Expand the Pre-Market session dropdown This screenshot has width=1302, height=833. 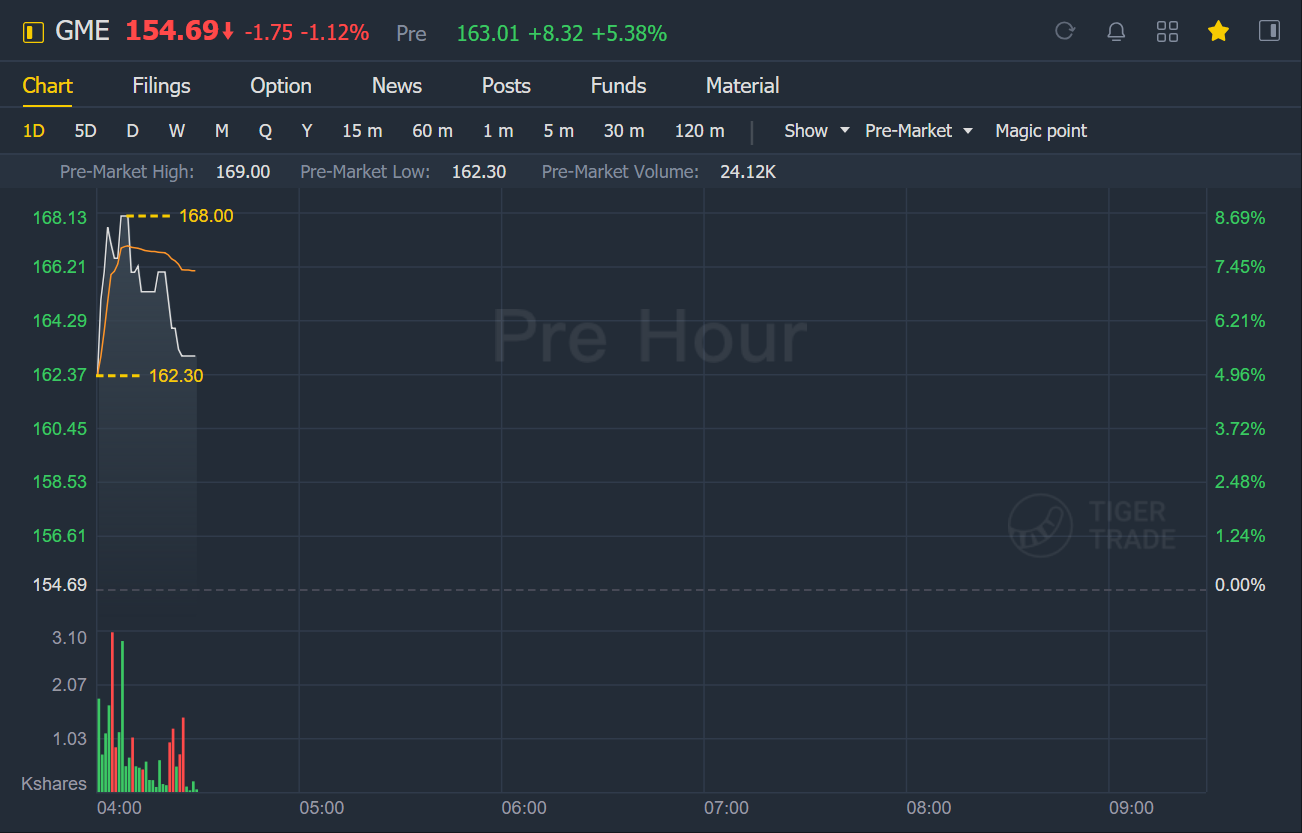919,131
